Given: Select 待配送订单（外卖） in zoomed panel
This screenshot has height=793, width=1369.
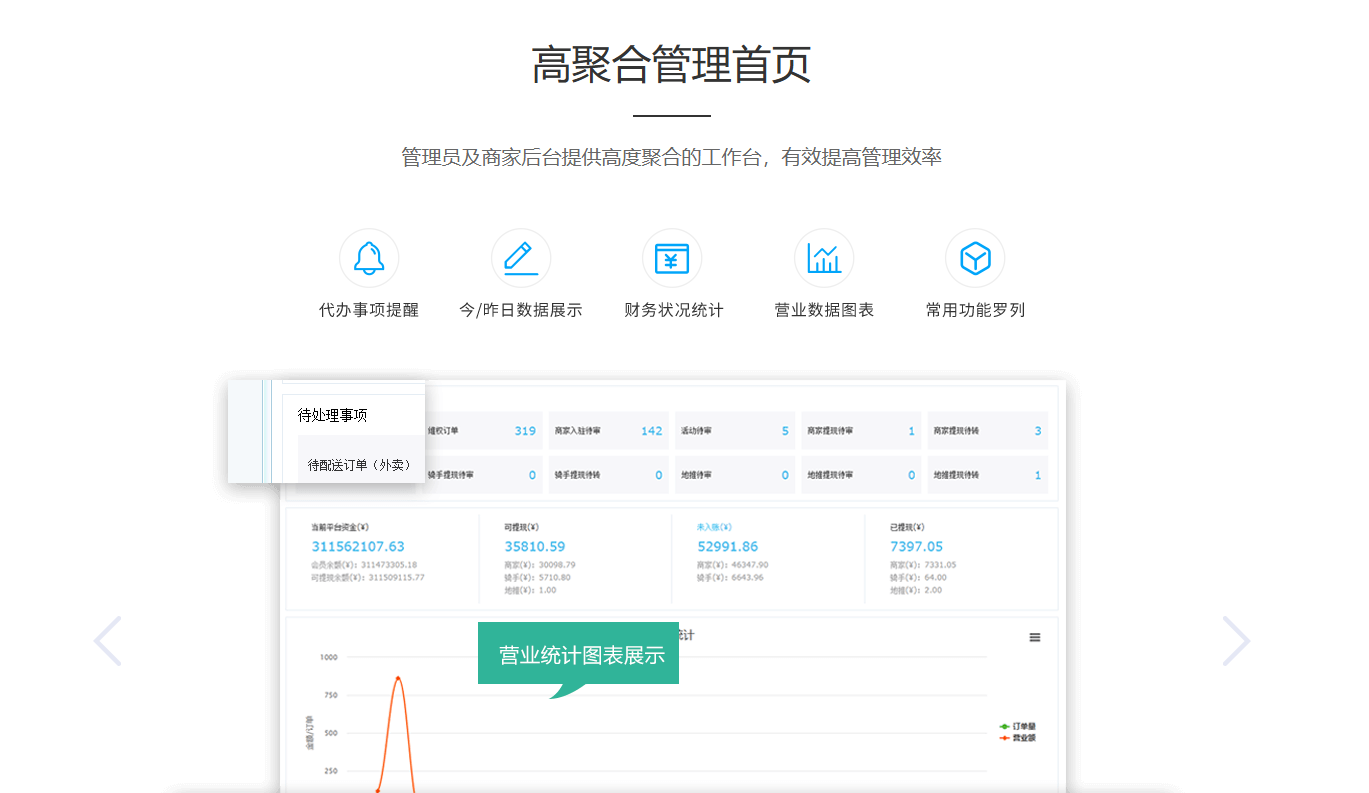Looking at the screenshot, I should (360, 465).
